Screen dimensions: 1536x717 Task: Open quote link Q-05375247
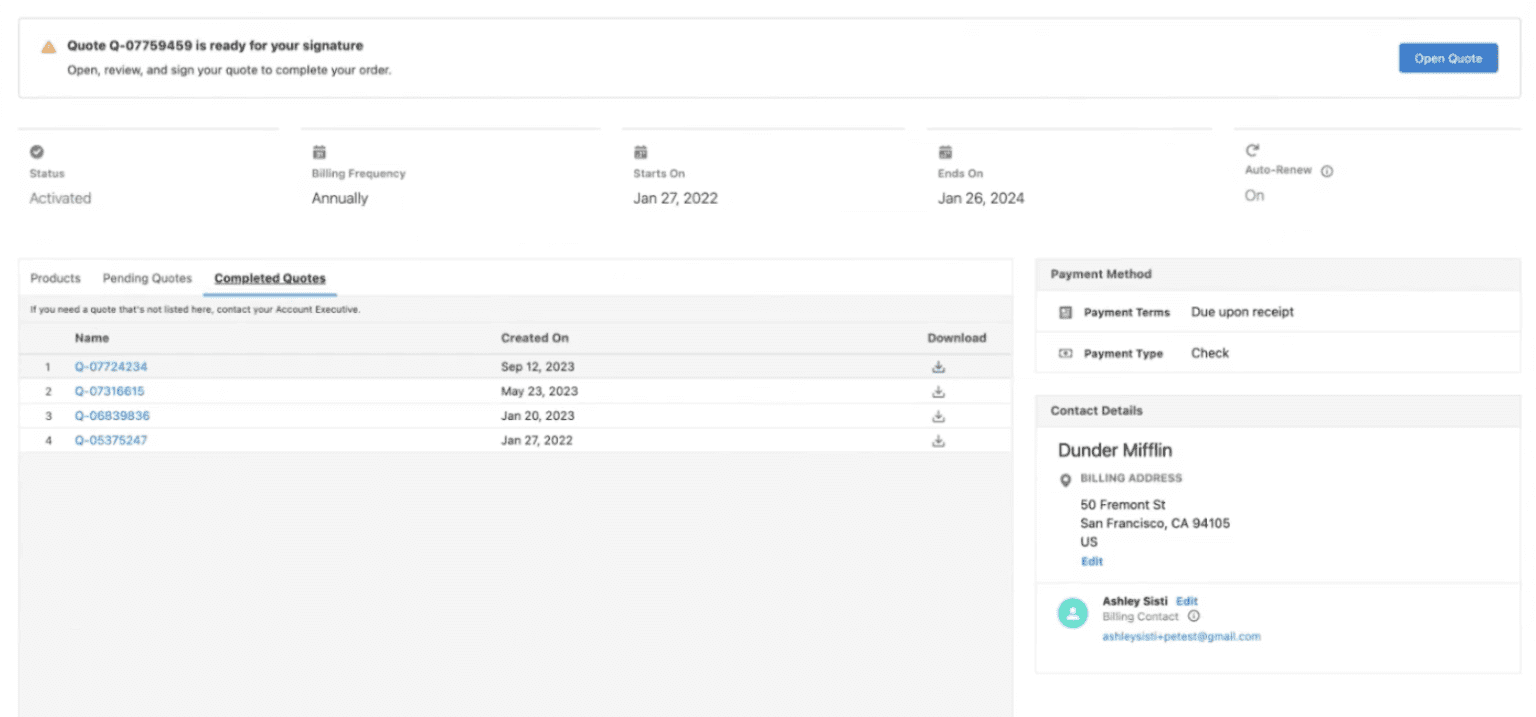[111, 441]
